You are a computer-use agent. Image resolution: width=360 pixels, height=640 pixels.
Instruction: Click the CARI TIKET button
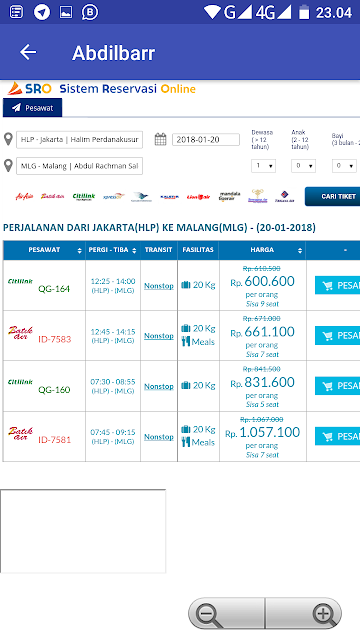pyautogui.click(x=332, y=196)
